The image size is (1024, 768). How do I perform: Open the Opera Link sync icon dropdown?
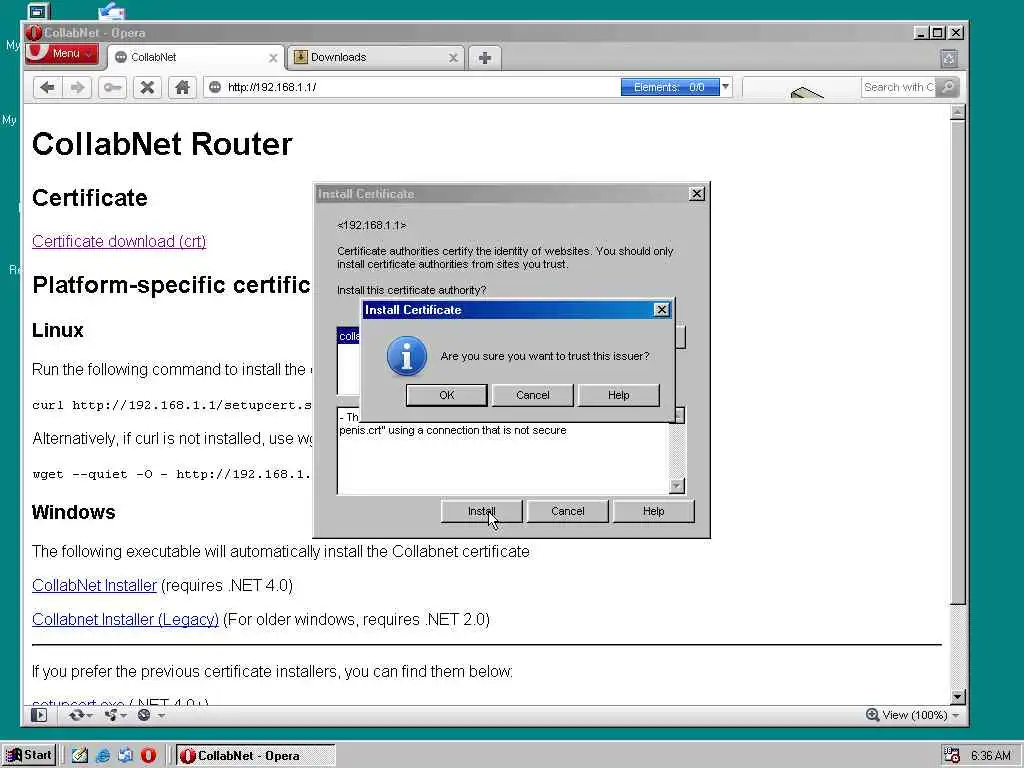[80, 715]
